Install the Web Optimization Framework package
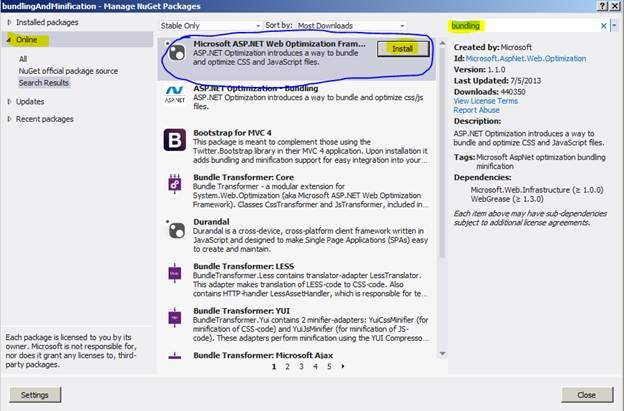Screen dimensions: 624x411 tap(403, 49)
